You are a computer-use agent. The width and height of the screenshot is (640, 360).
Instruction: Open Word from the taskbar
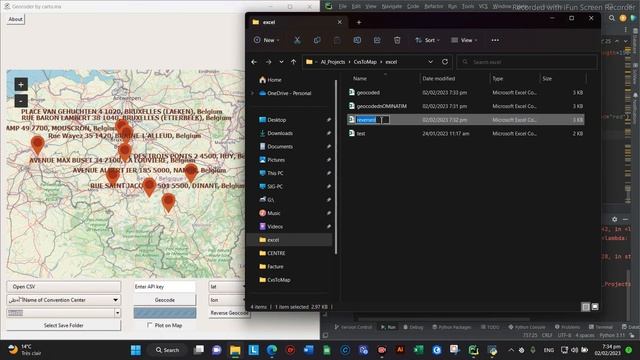[309, 350]
